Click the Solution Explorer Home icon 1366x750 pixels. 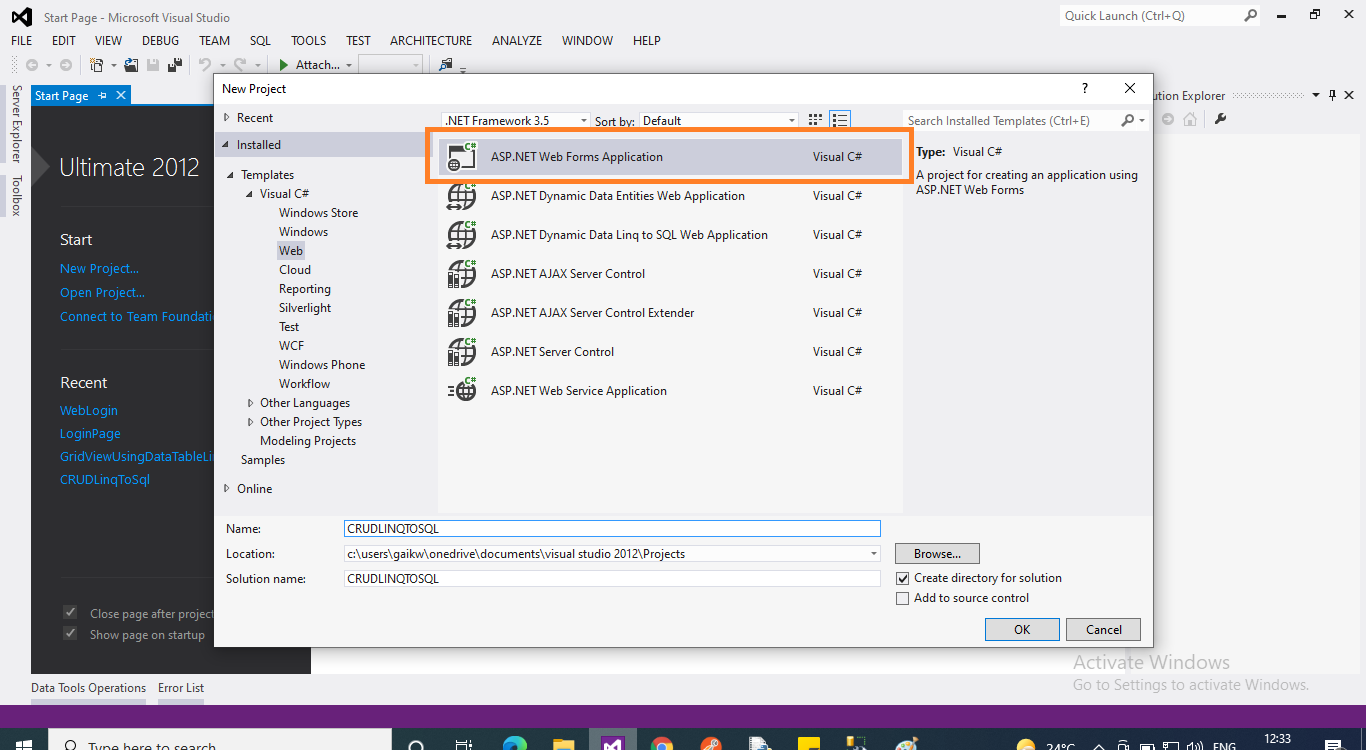click(1190, 119)
